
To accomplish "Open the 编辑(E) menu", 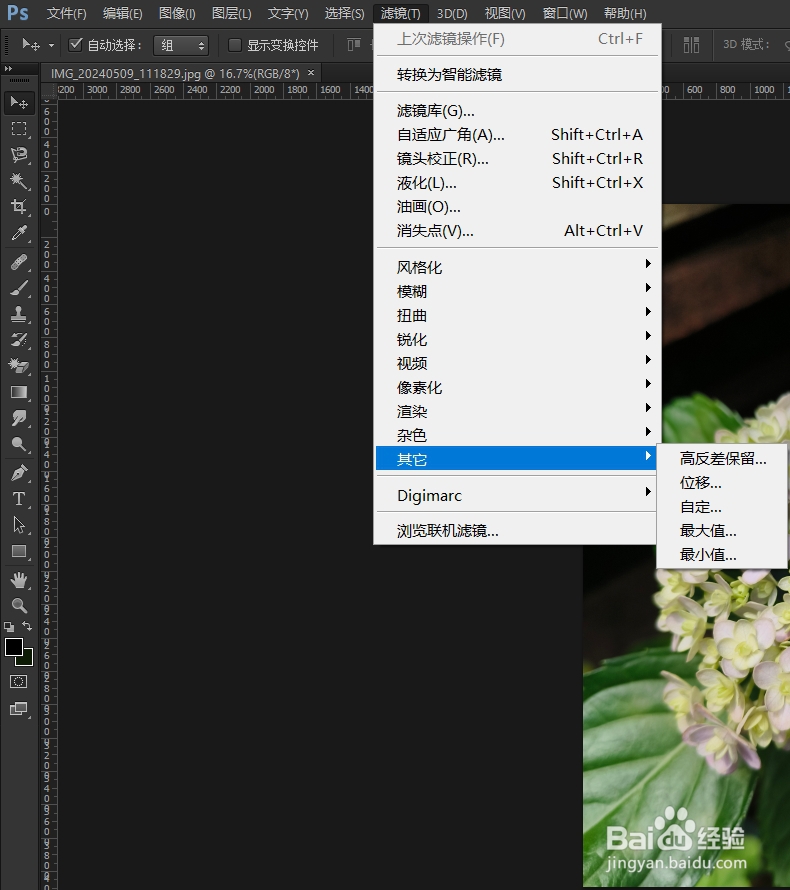I will click(123, 13).
